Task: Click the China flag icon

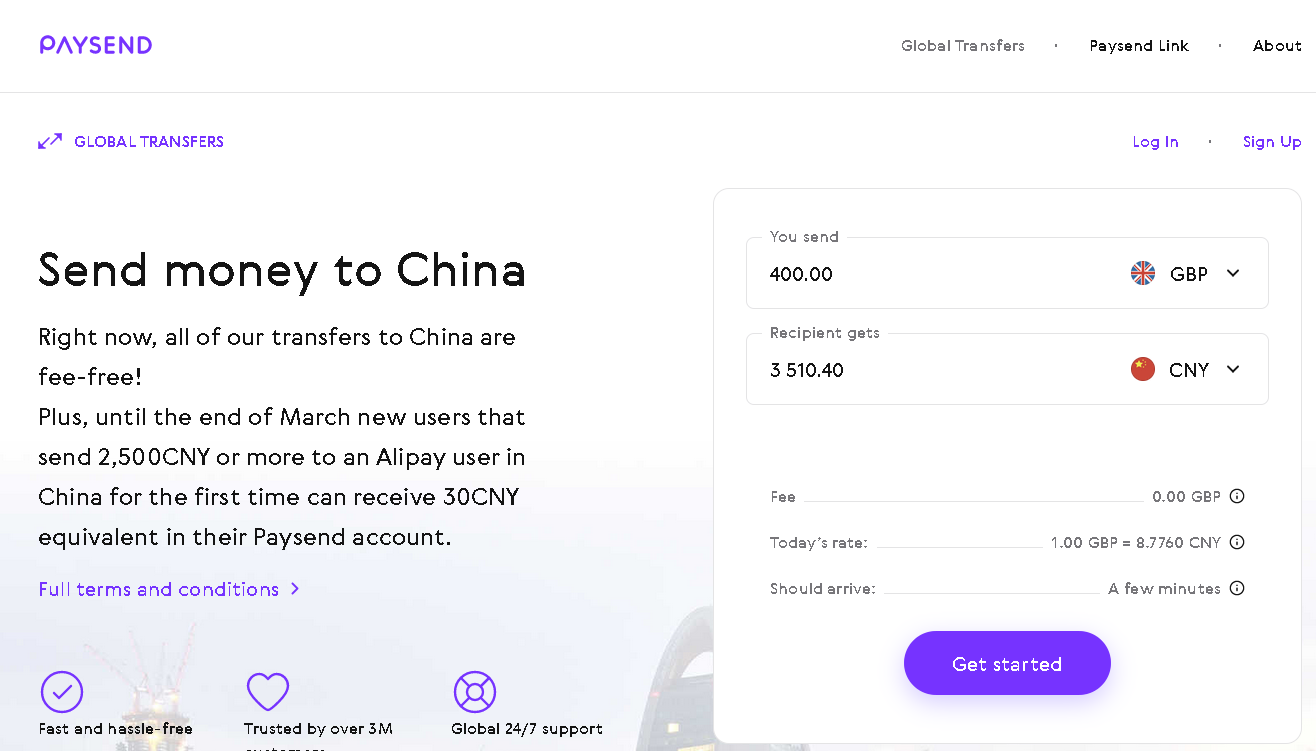Action: point(1143,369)
